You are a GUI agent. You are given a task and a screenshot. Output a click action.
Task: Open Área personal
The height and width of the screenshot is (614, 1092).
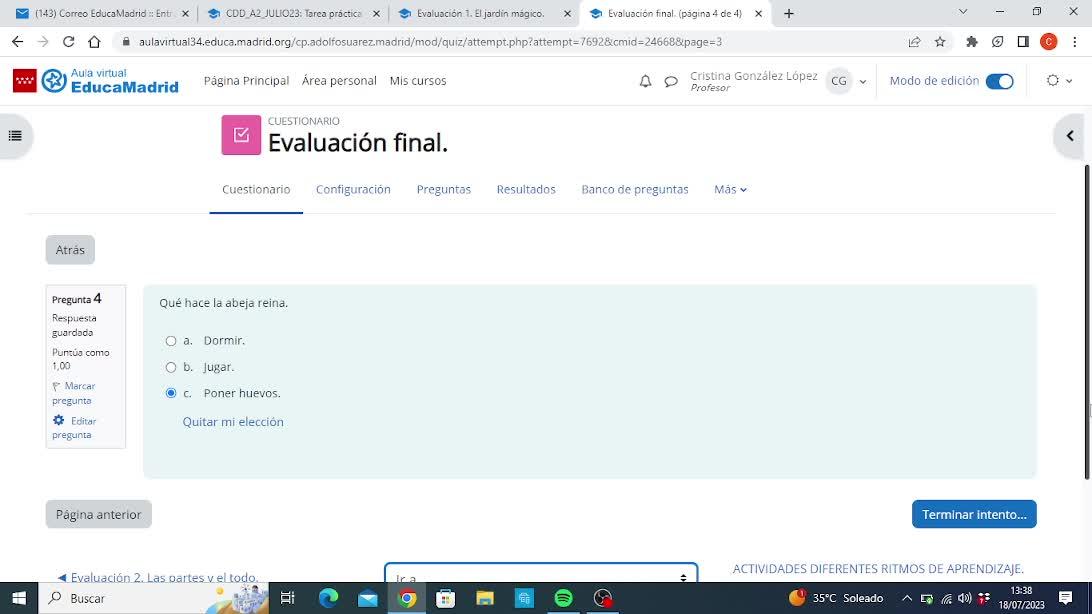pos(339,81)
